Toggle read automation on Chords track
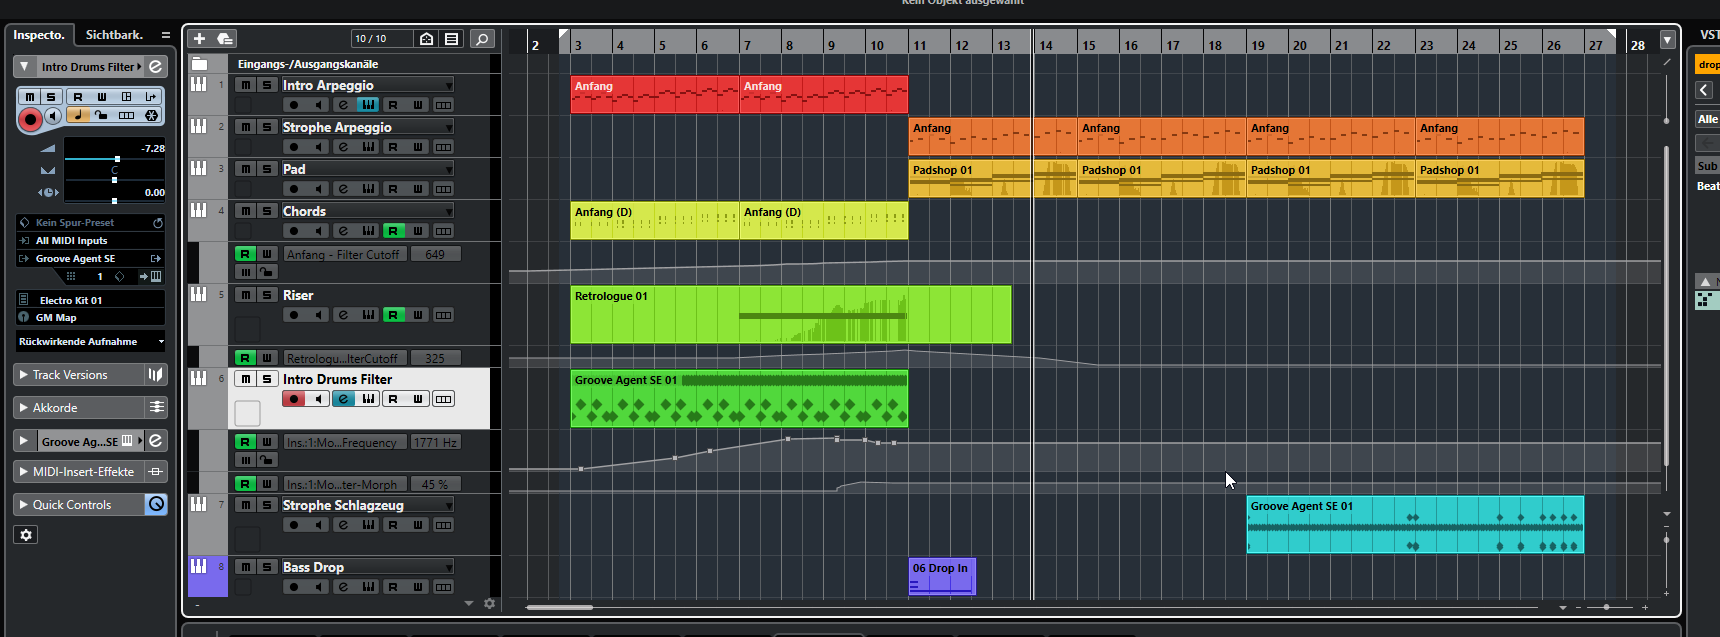This screenshot has width=1720, height=637. coord(393,231)
